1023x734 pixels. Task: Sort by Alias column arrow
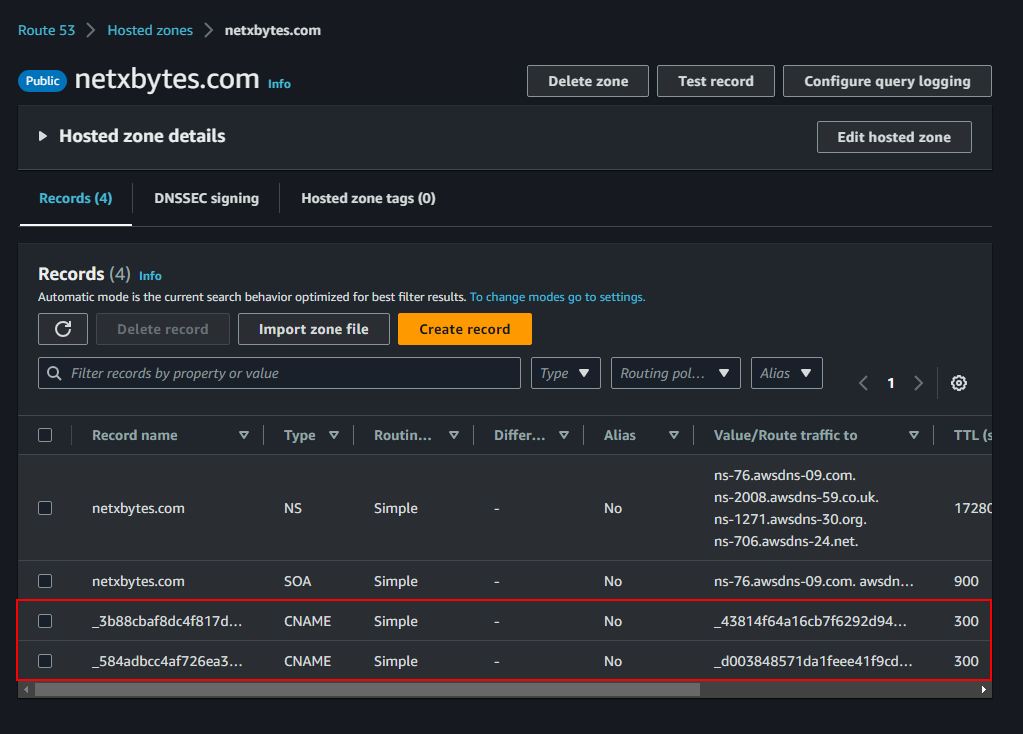(674, 435)
